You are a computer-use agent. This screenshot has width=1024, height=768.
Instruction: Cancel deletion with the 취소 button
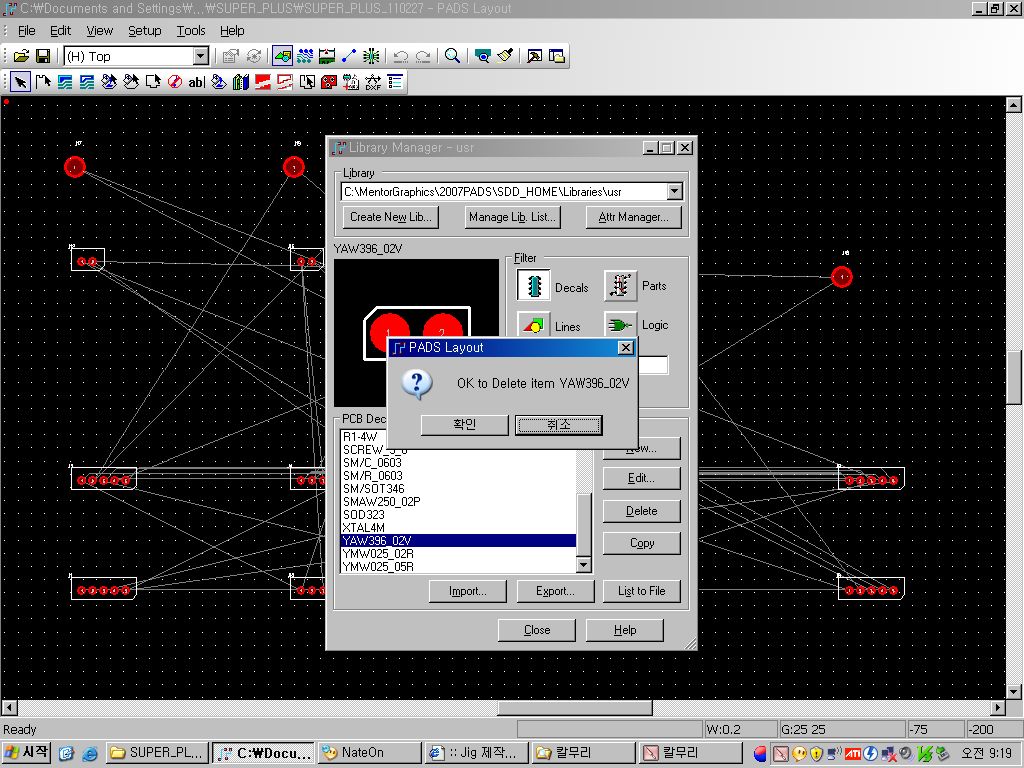click(558, 424)
